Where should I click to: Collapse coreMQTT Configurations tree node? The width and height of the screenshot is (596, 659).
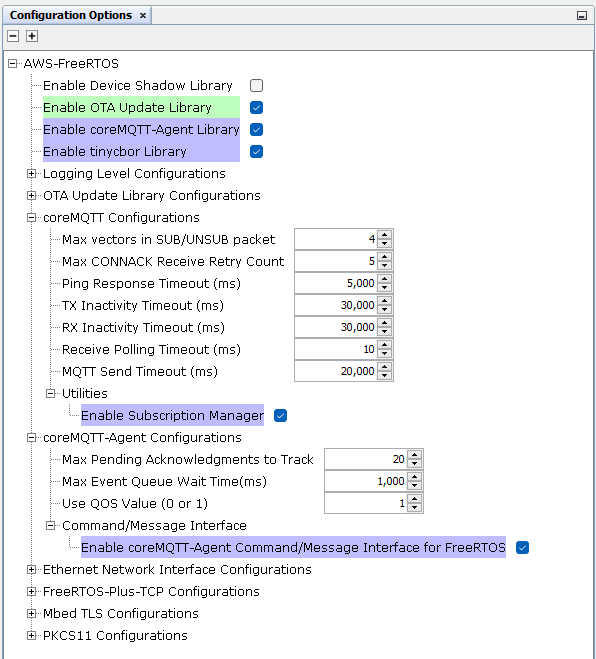[31, 218]
